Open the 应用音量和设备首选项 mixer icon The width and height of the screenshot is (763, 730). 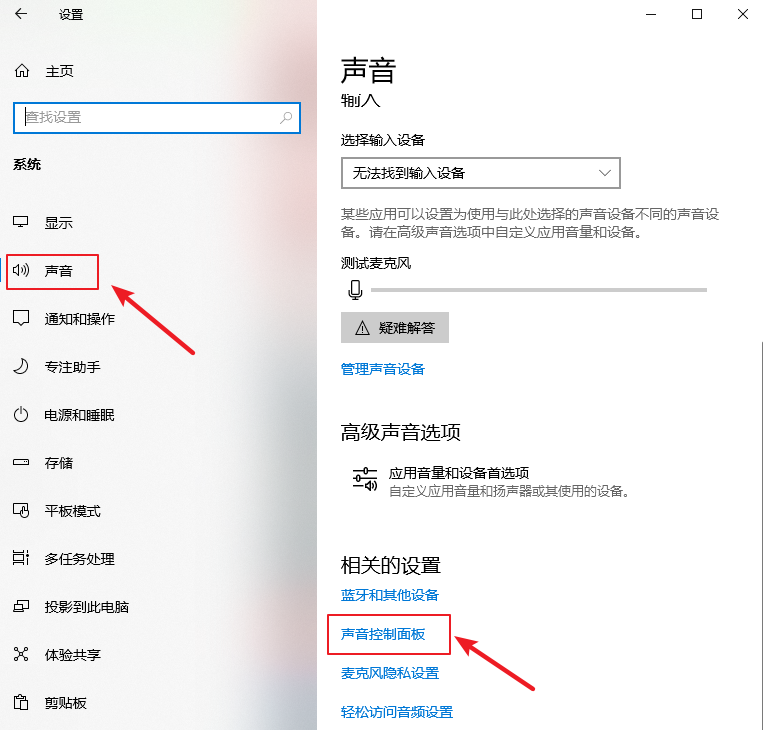click(365, 480)
